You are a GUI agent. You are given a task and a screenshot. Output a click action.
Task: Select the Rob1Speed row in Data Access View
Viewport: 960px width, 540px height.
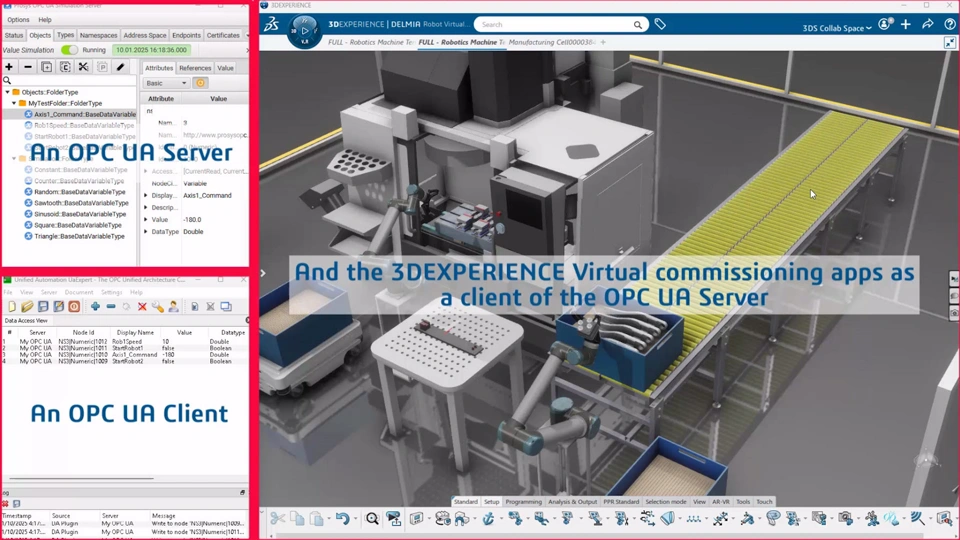[x=124, y=342]
